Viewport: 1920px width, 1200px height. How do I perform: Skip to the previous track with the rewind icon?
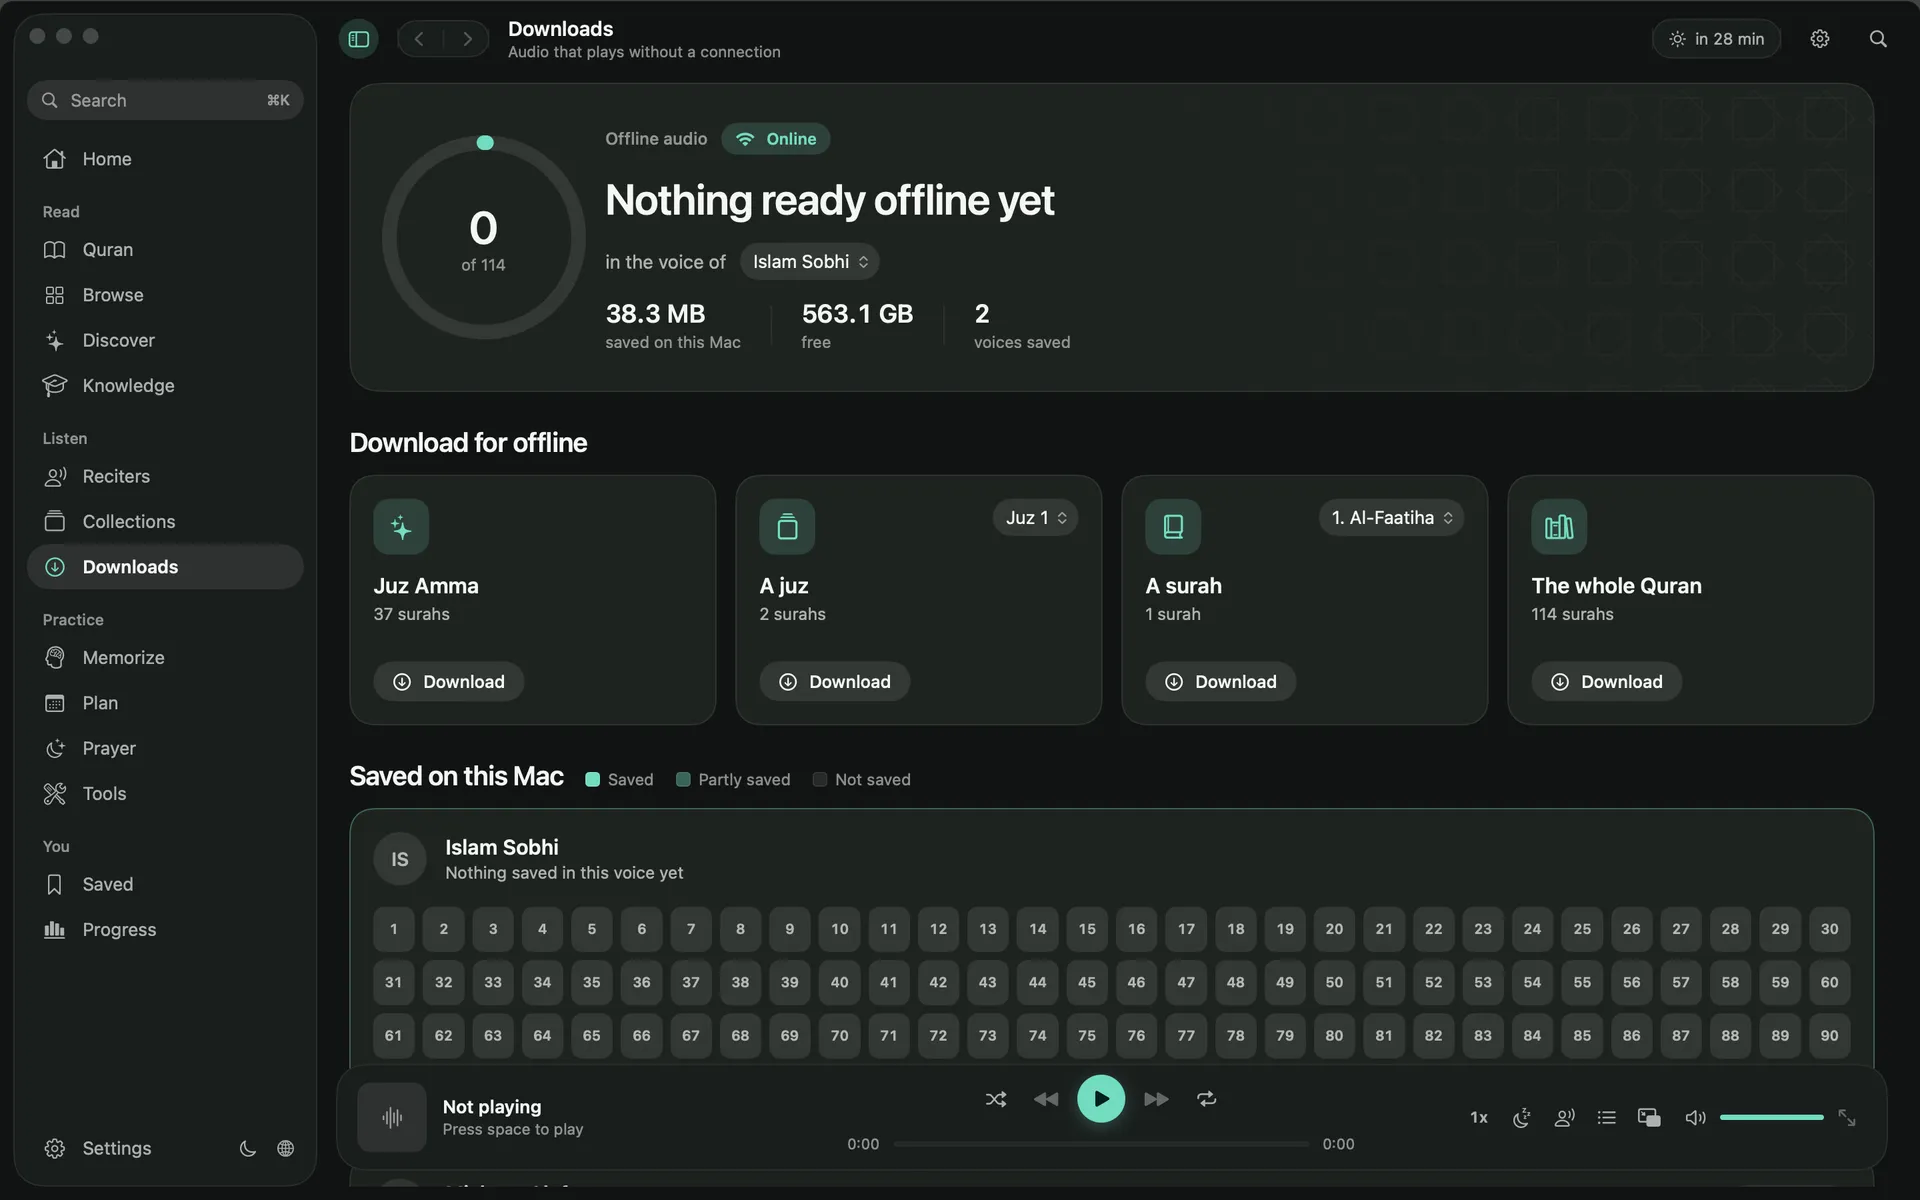coord(1046,1099)
